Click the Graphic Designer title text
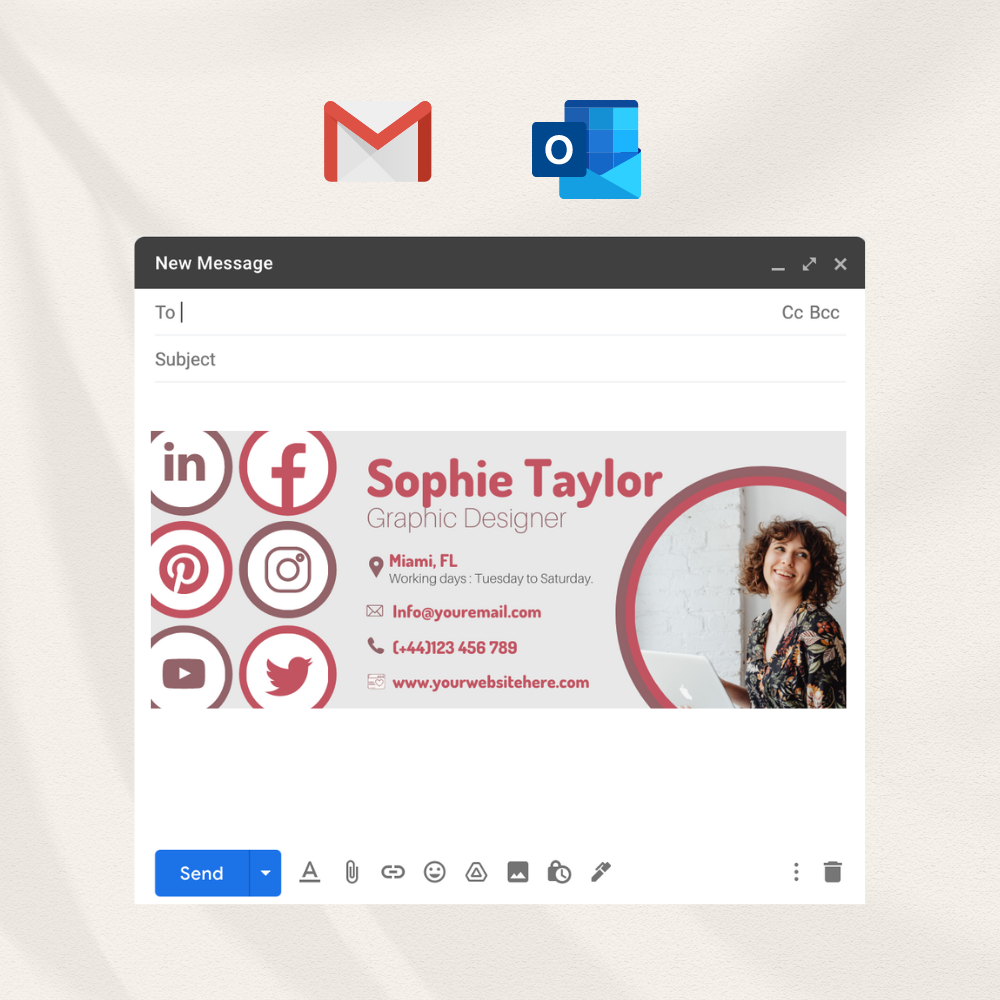The image size is (1000, 1000). [466, 518]
